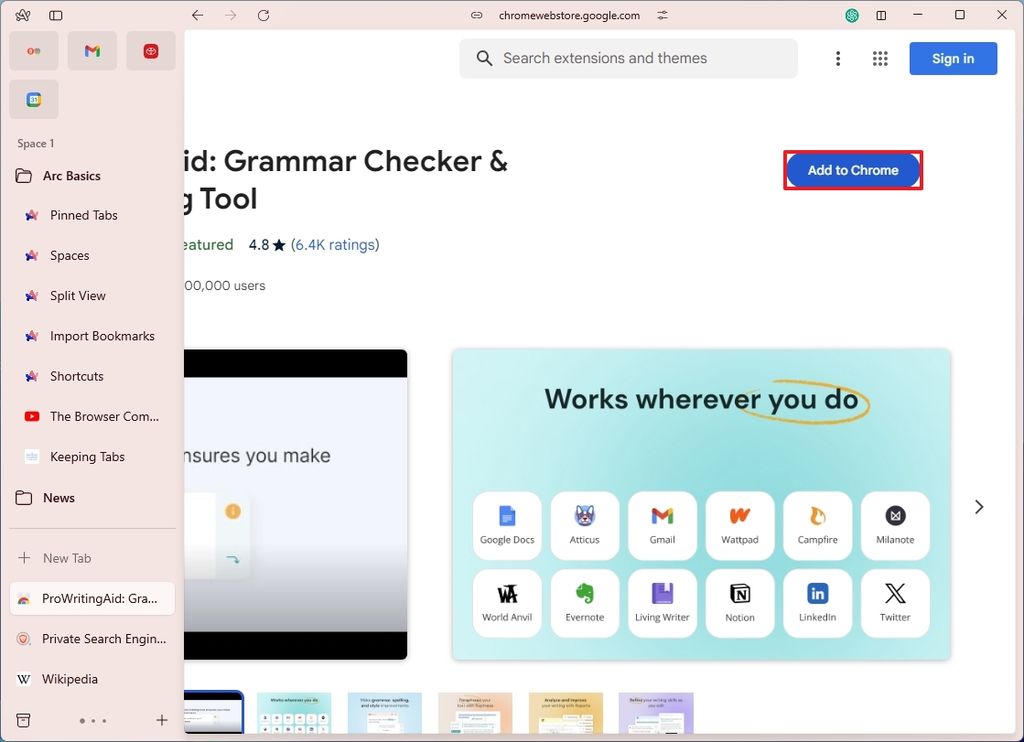Open the Google Calendar pinned tab

(33, 99)
